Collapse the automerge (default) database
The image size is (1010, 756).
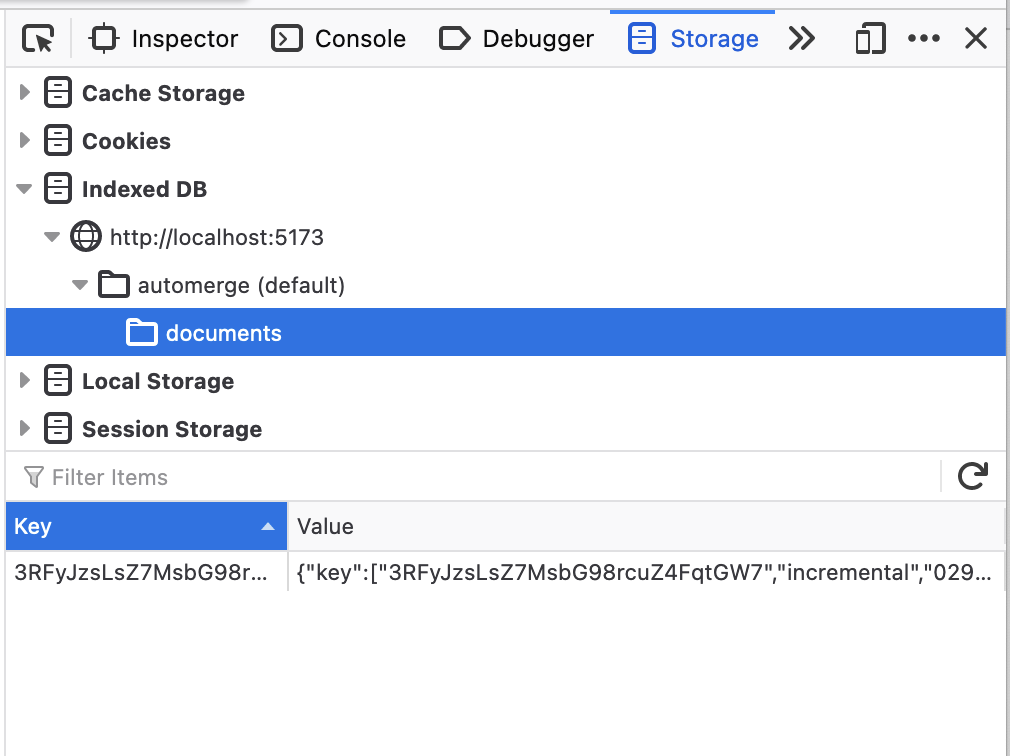(x=79, y=285)
